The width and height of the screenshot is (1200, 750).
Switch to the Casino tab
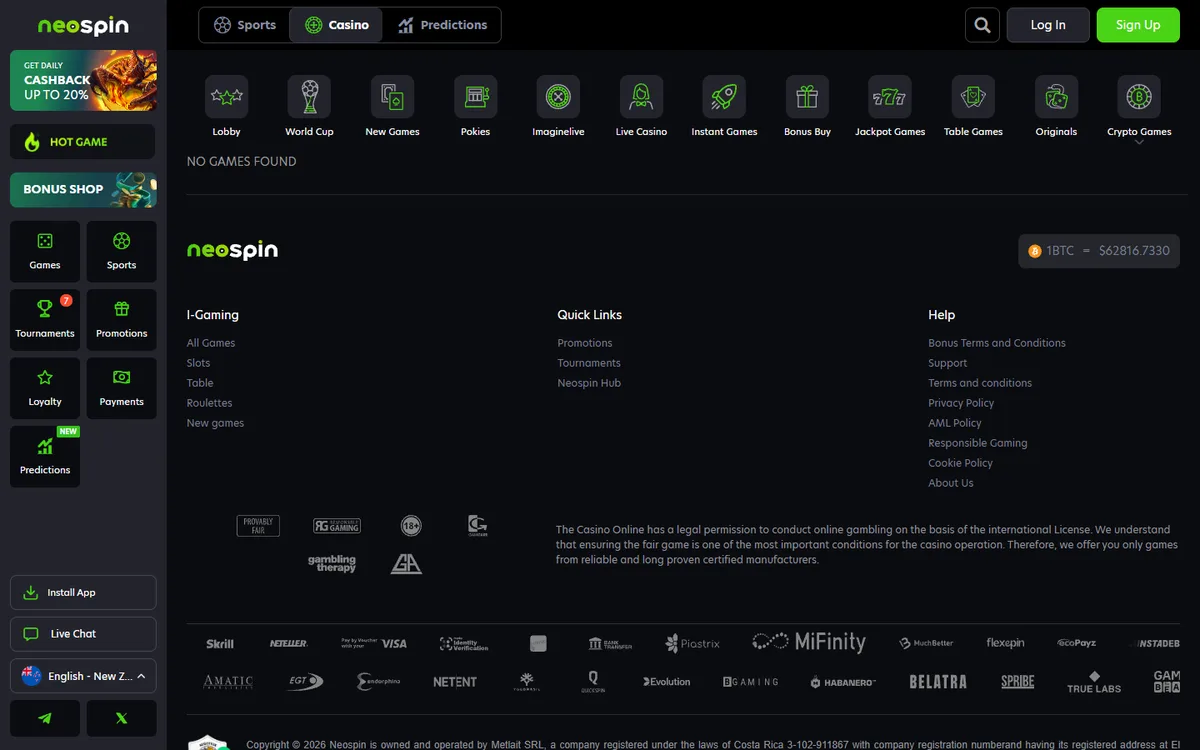pos(337,25)
